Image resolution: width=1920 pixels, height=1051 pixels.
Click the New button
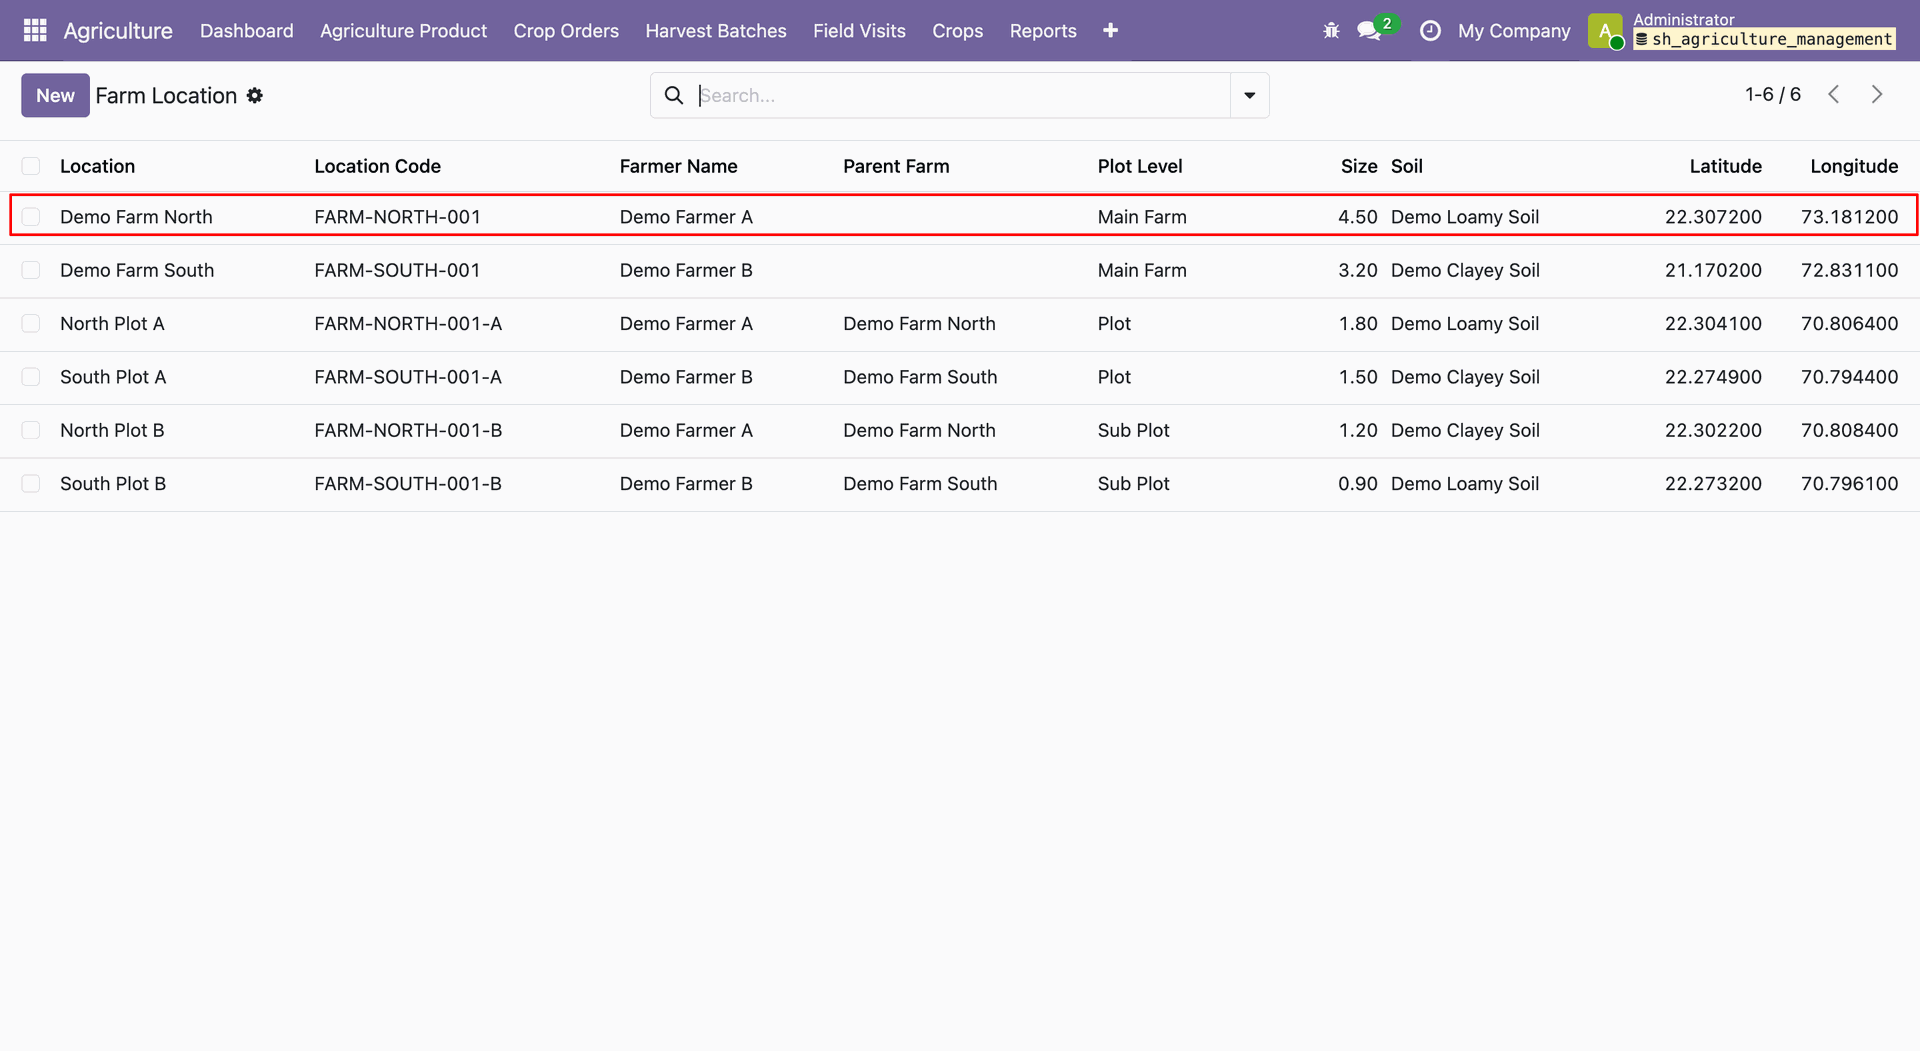pos(55,95)
